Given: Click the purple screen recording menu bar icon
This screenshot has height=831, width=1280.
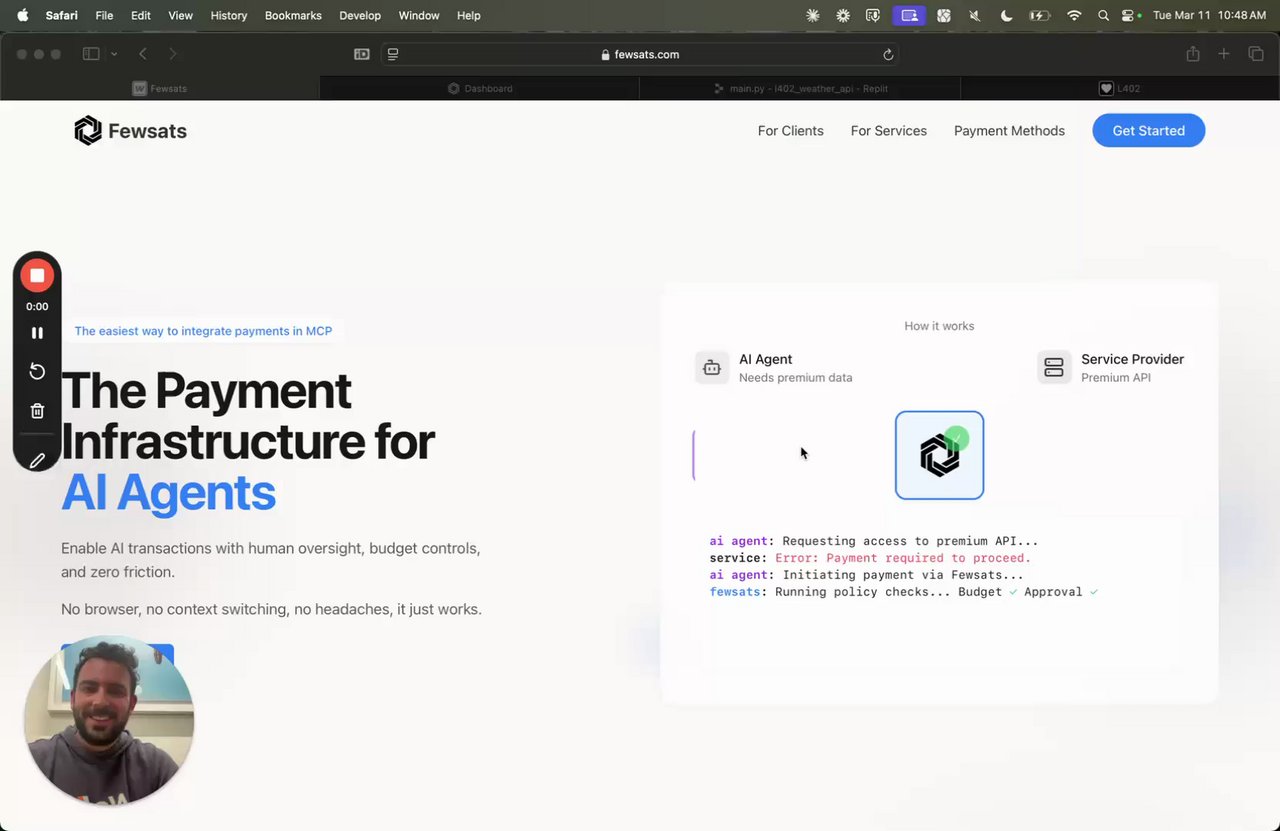Looking at the screenshot, I should click(x=909, y=15).
